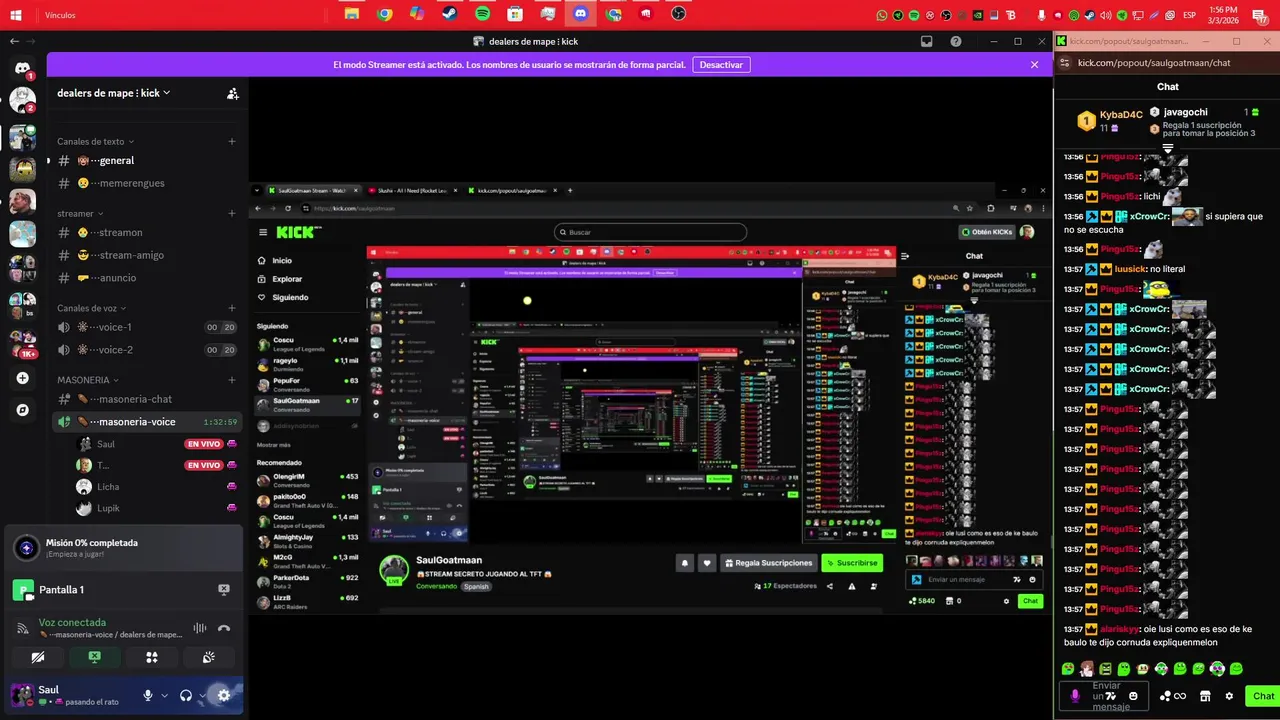Click Desactivar to disable Streamer mode
1280x720 pixels.
721,64
